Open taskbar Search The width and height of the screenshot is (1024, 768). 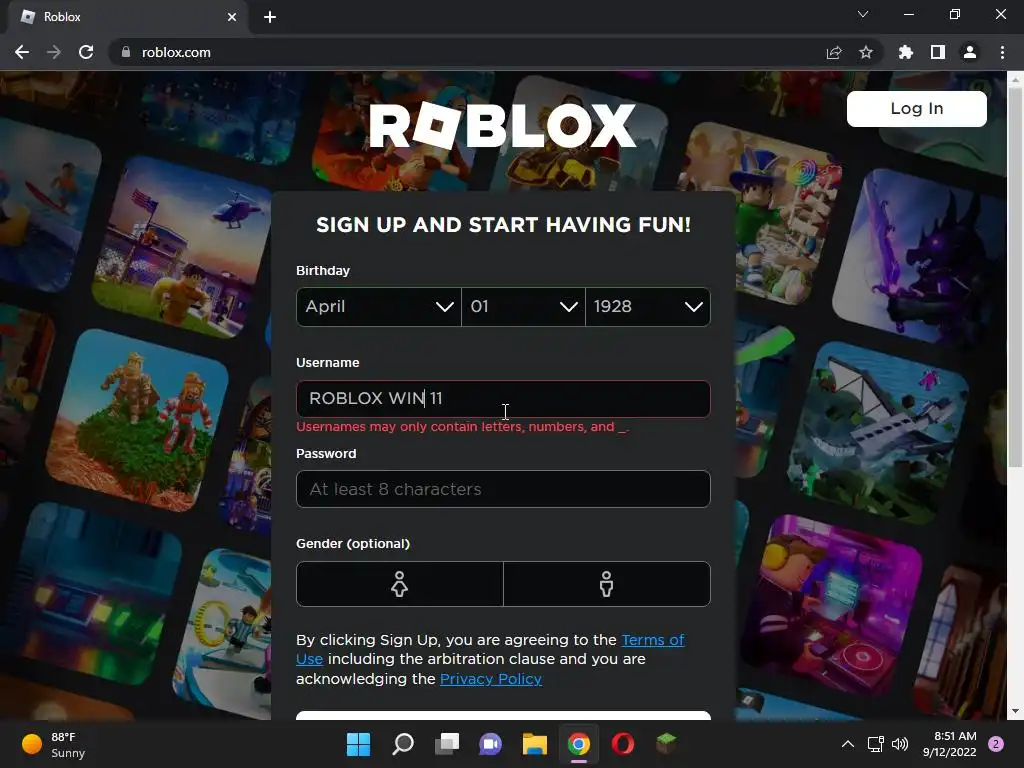402,744
